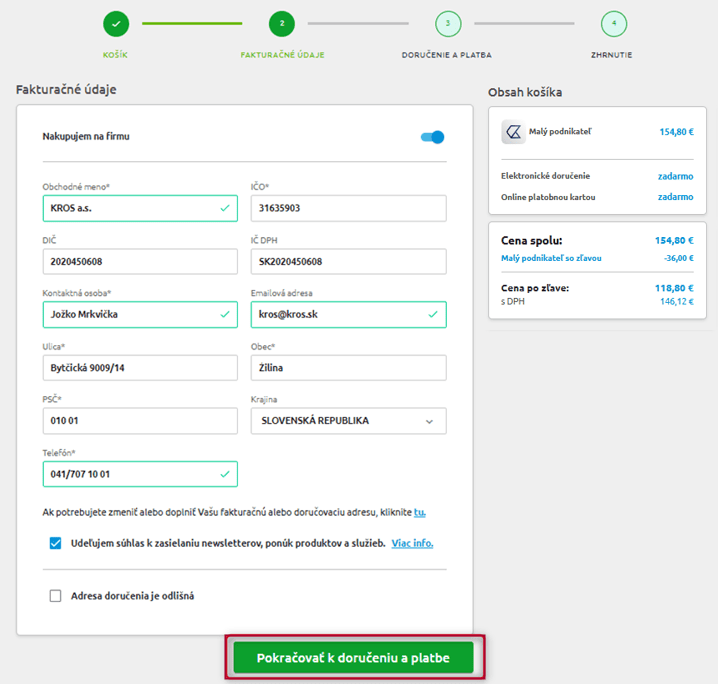Image resolution: width=718 pixels, height=684 pixels.
Task: Click the Ulica street input field
Action: (140, 368)
